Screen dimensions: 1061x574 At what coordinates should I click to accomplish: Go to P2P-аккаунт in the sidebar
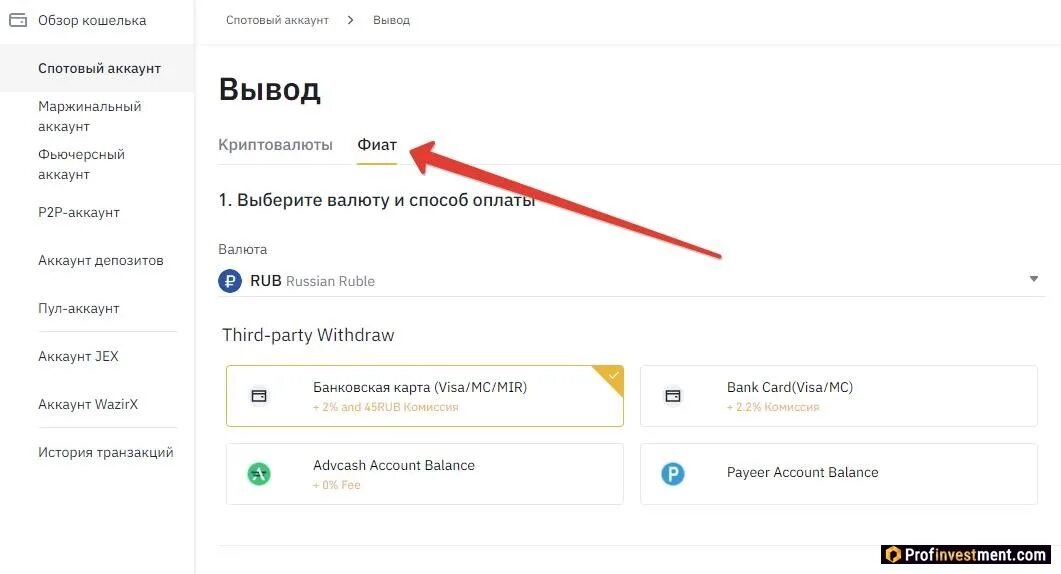[79, 213]
